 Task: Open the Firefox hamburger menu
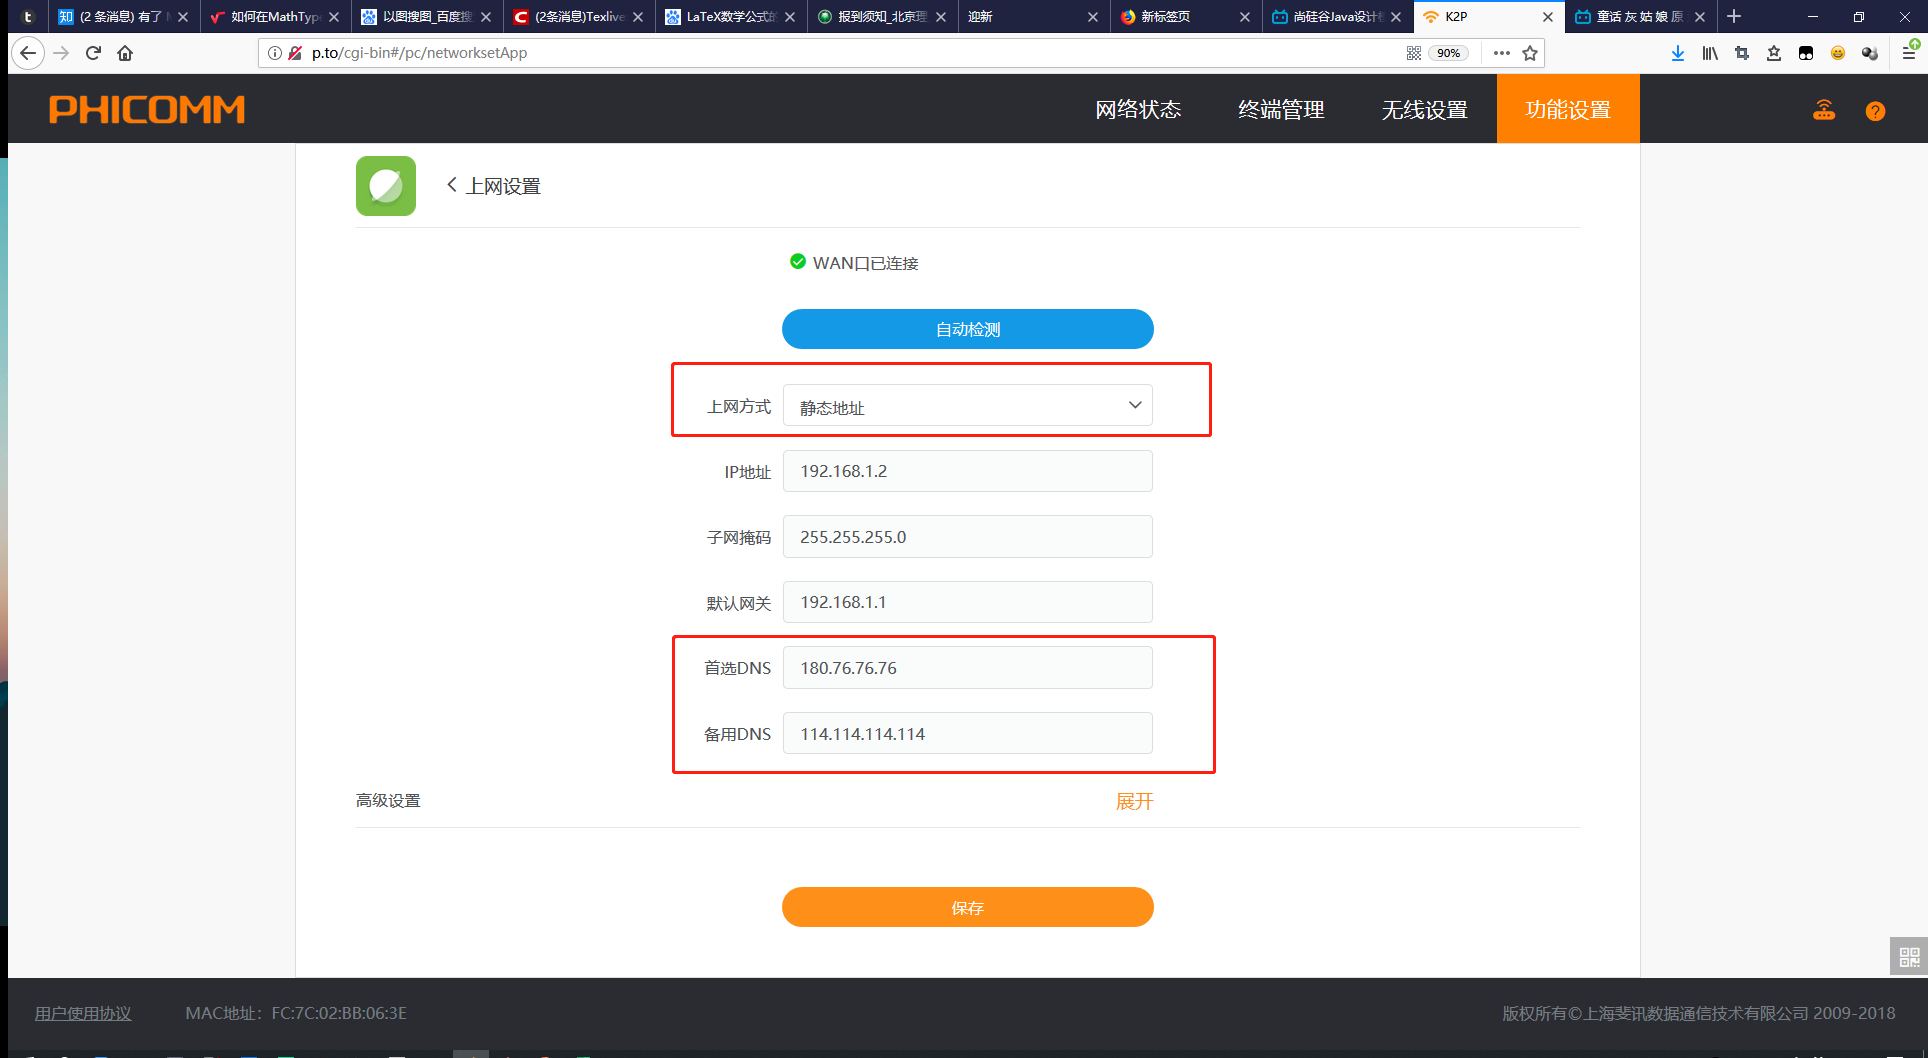pyautogui.click(x=1909, y=53)
